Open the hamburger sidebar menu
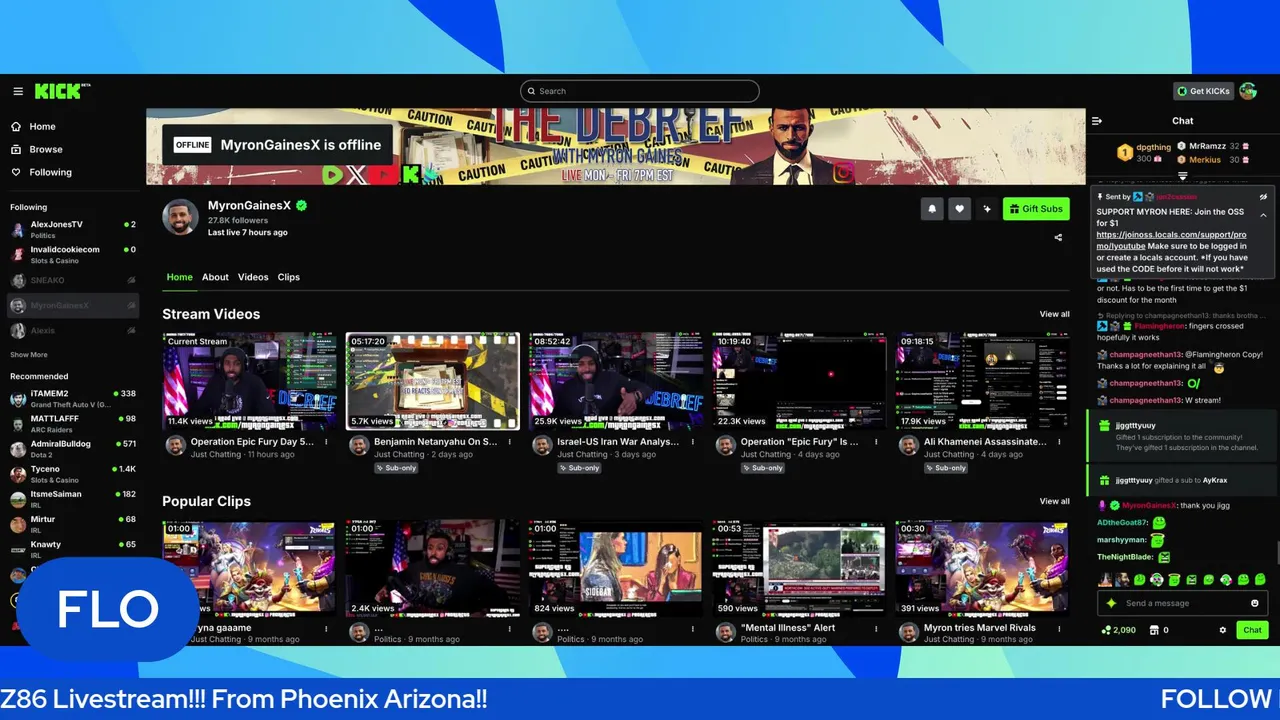Image resolution: width=1280 pixels, height=720 pixels. click(18, 91)
